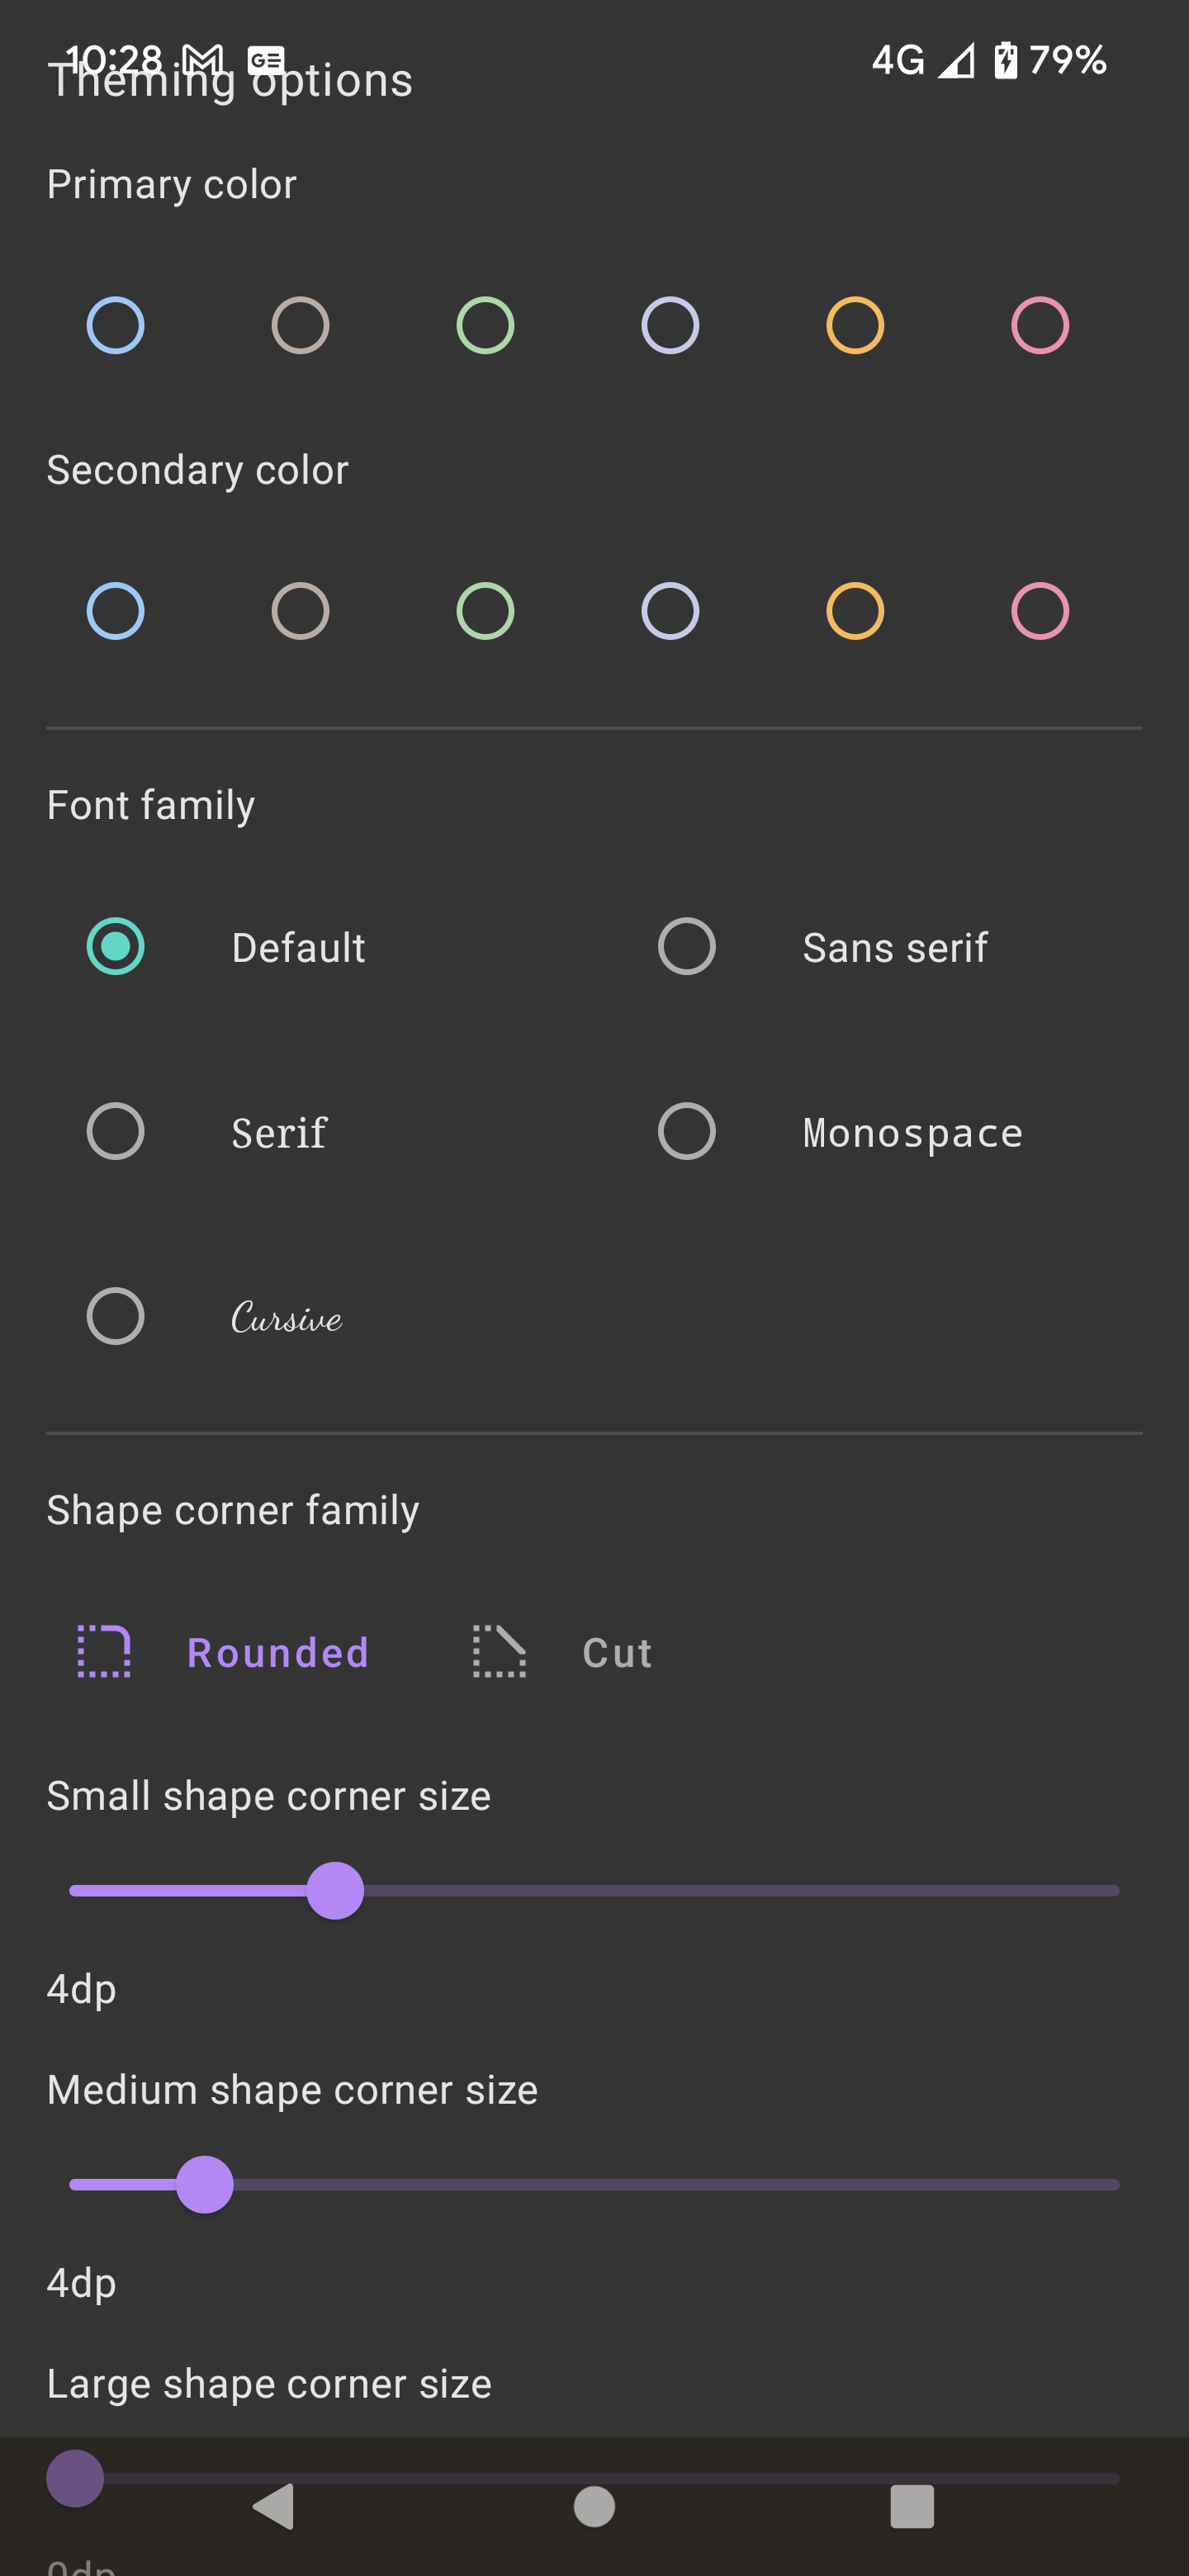Image resolution: width=1189 pixels, height=2576 pixels.
Task: Choose the Monospace font family
Action: coord(686,1131)
